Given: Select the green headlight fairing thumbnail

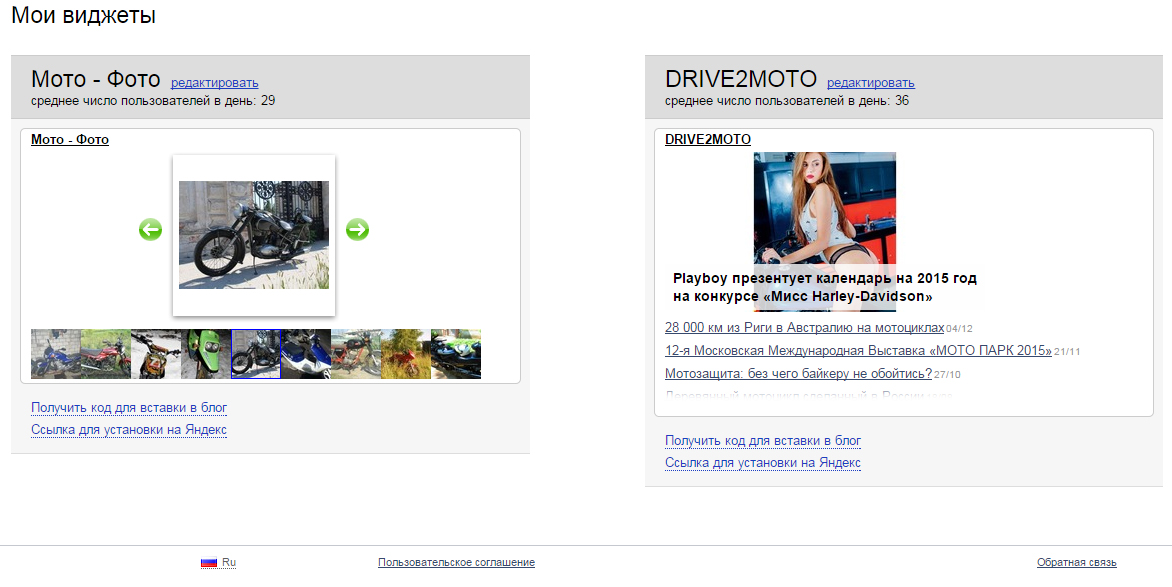Looking at the screenshot, I should [x=206, y=354].
